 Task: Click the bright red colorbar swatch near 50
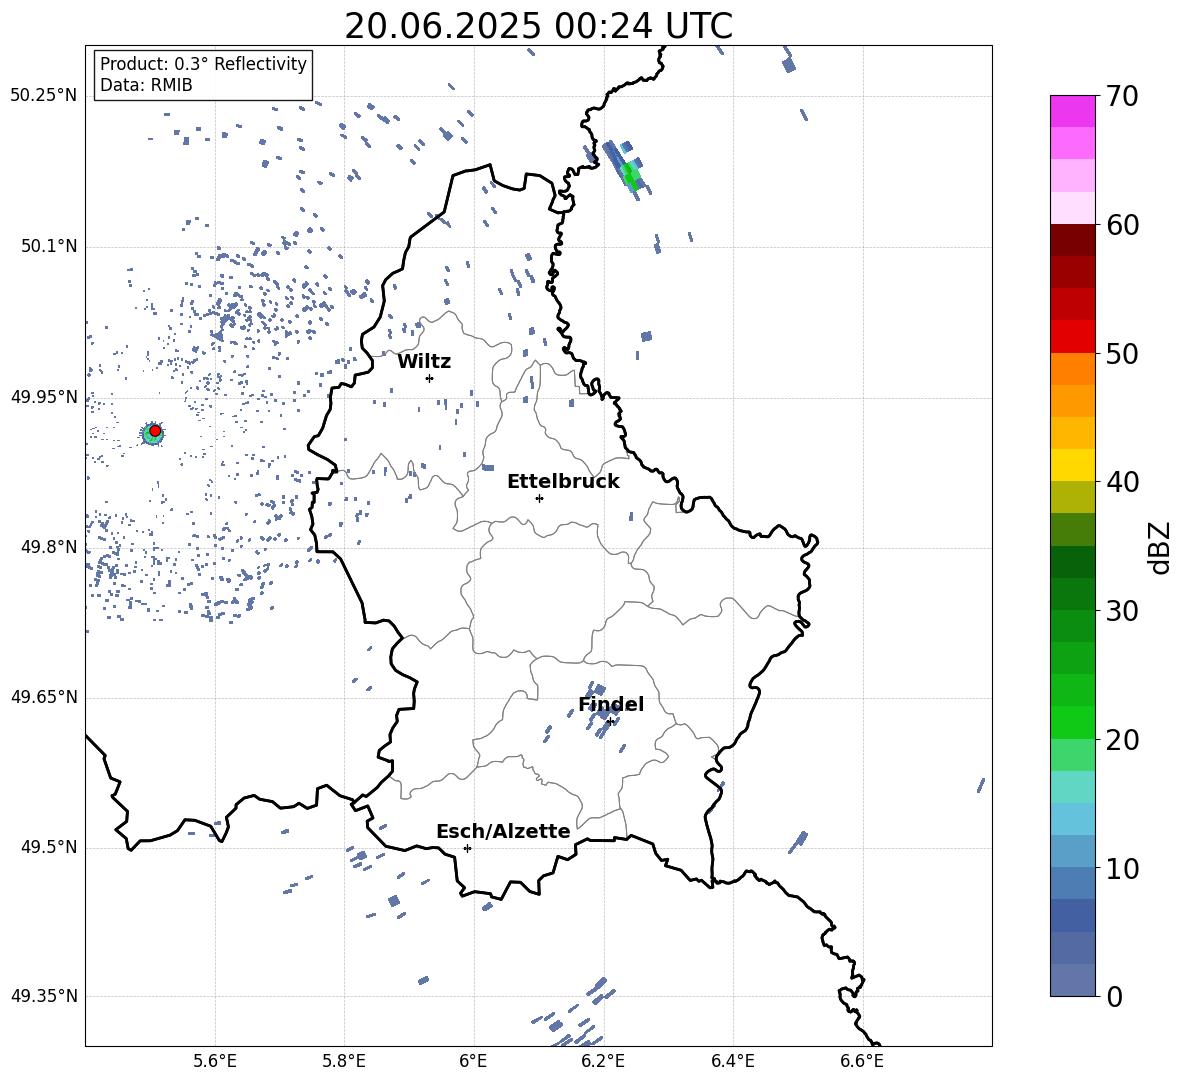(1072, 336)
